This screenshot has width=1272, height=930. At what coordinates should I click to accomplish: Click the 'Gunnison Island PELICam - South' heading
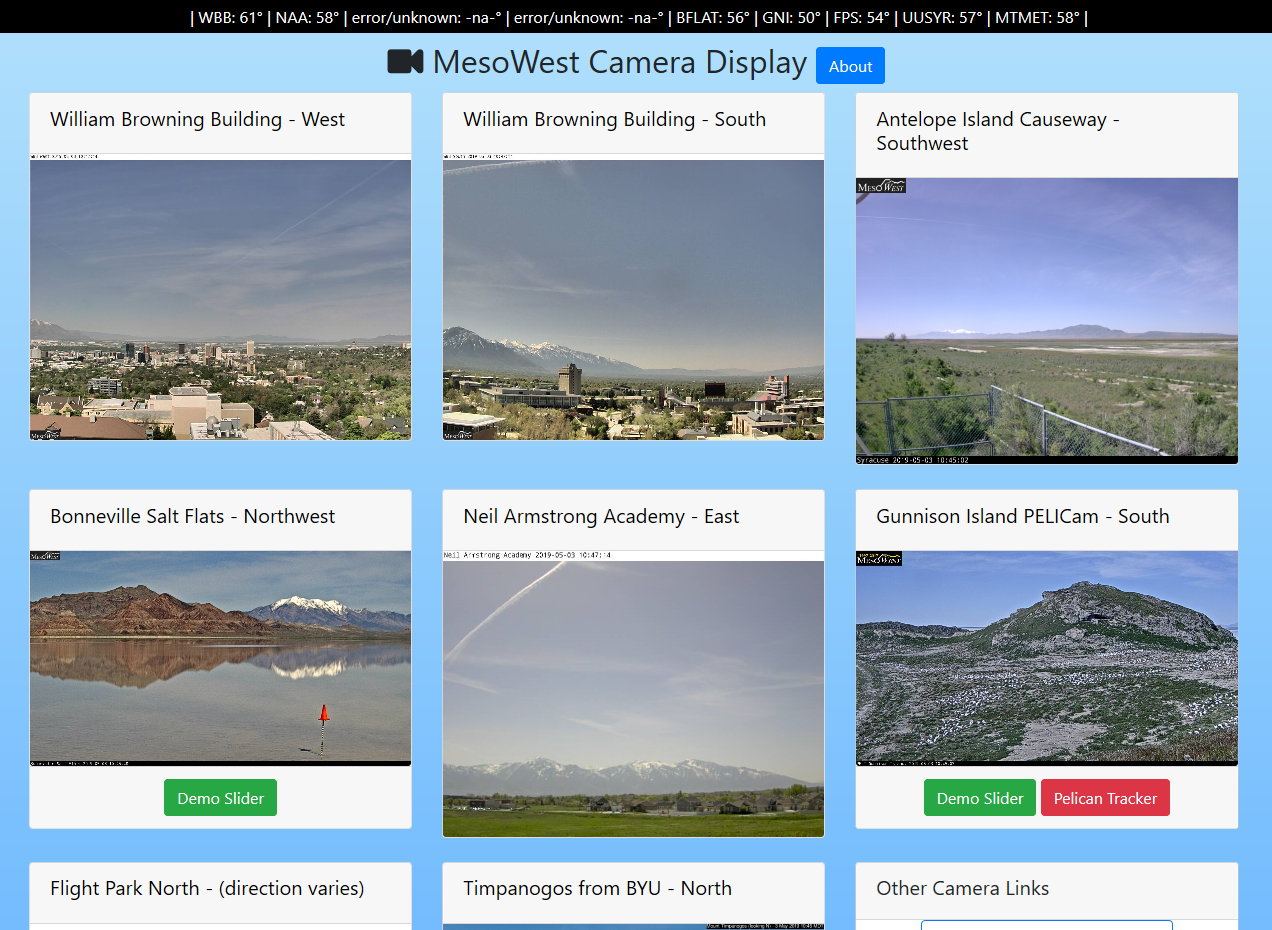(1022, 516)
